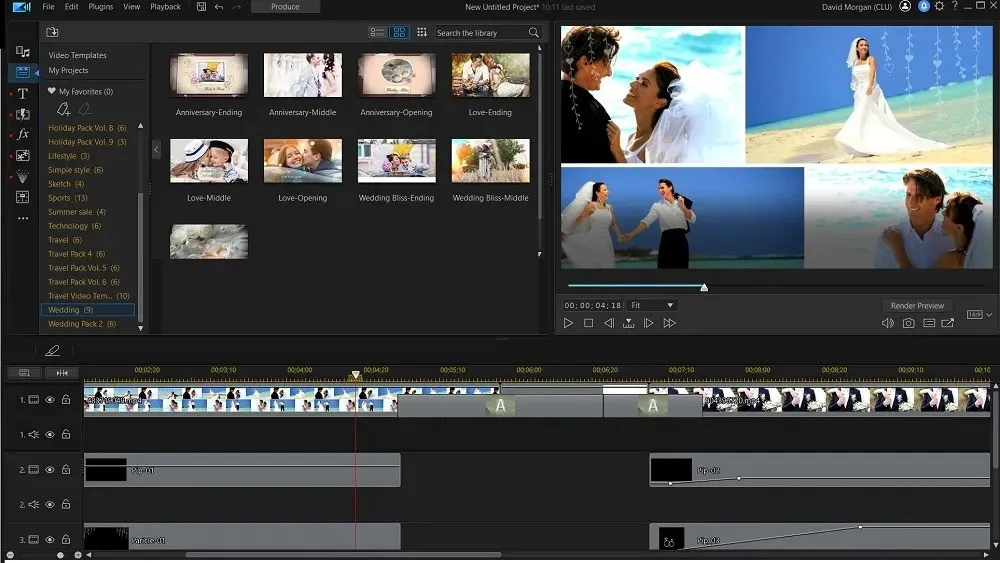Select the Wedding Bliss-Ending template thumbnail
This screenshot has height=563, width=1000.
(396, 160)
